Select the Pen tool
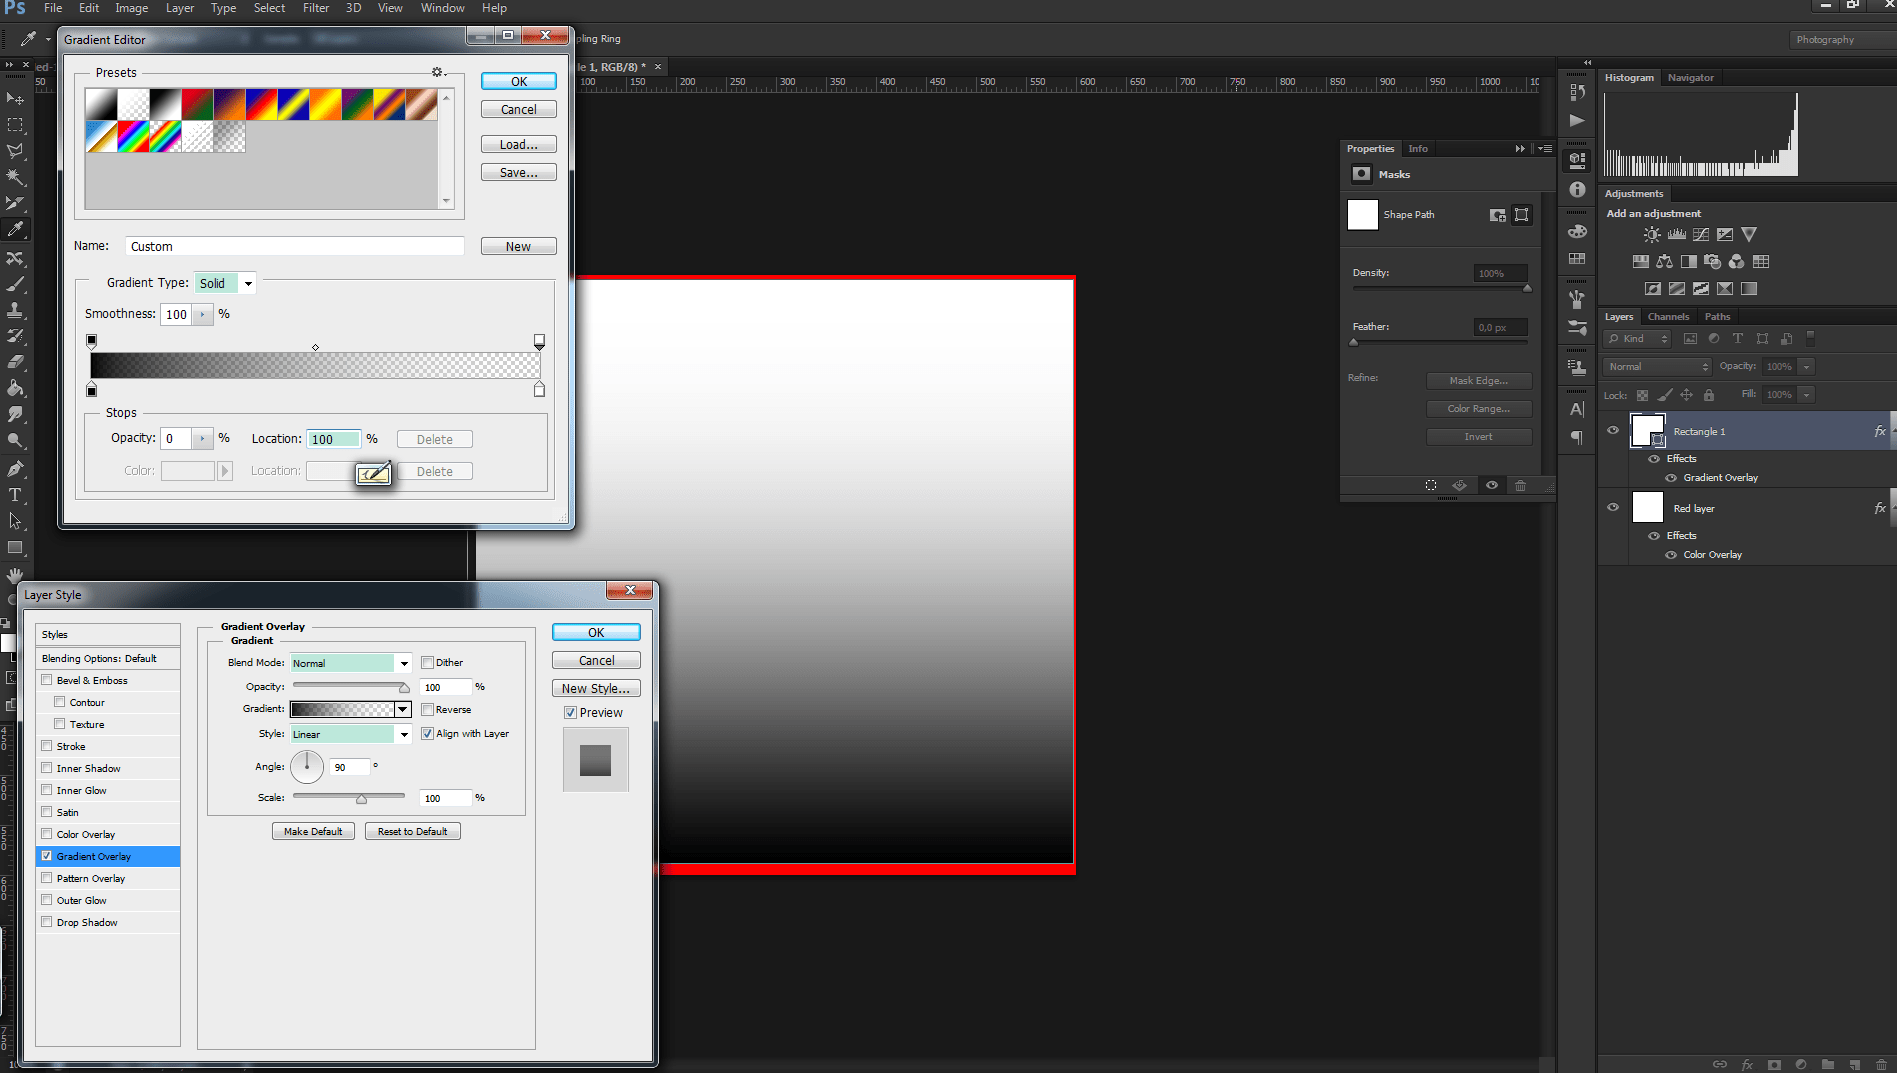The height and width of the screenshot is (1073, 1897). (15, 468)
